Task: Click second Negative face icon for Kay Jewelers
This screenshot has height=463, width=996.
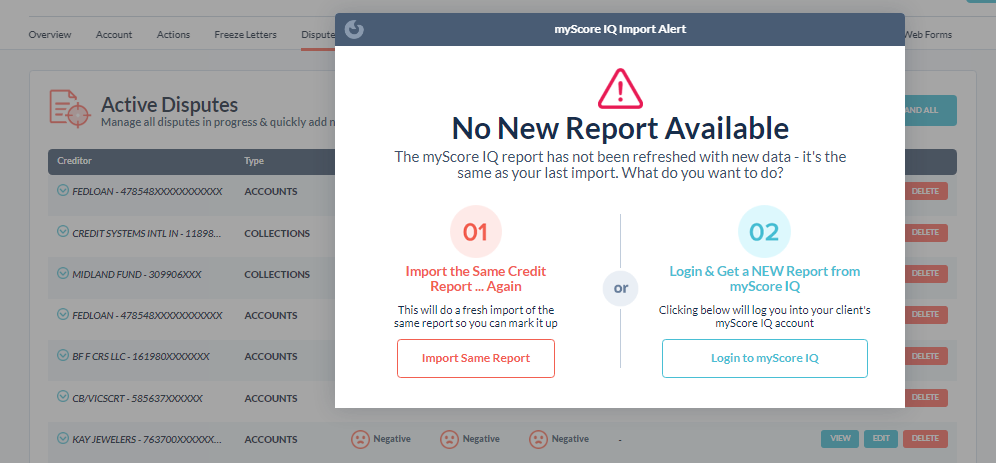Action: 449,439
